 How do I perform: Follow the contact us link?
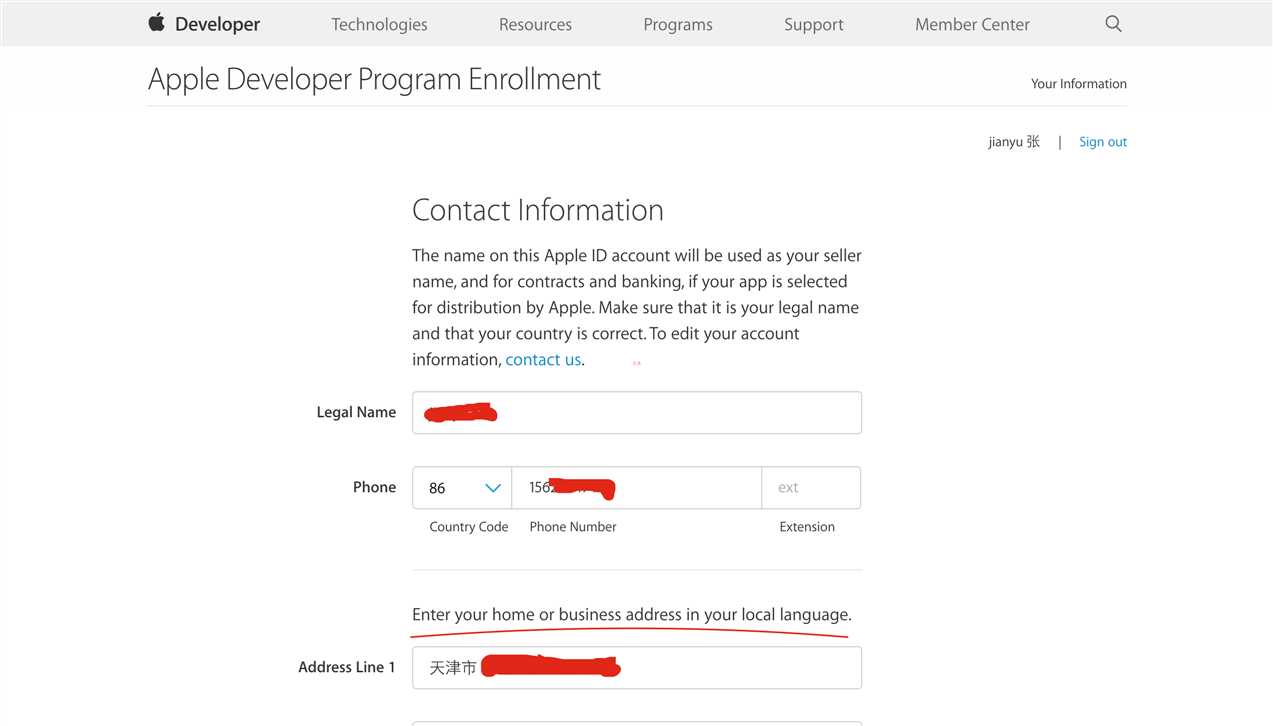tap(543, 360)
